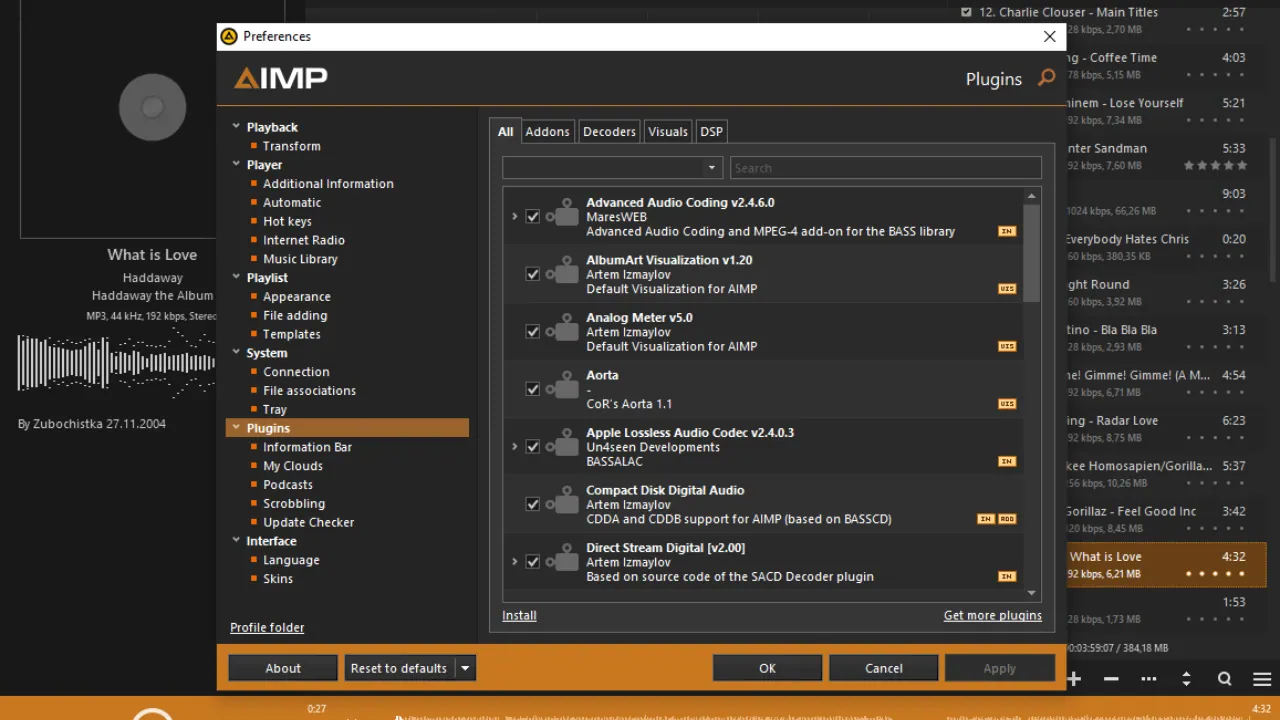Cancel the Preferences dialog
This screenshot has width=1280, height=720.
[x=883, y=668]
